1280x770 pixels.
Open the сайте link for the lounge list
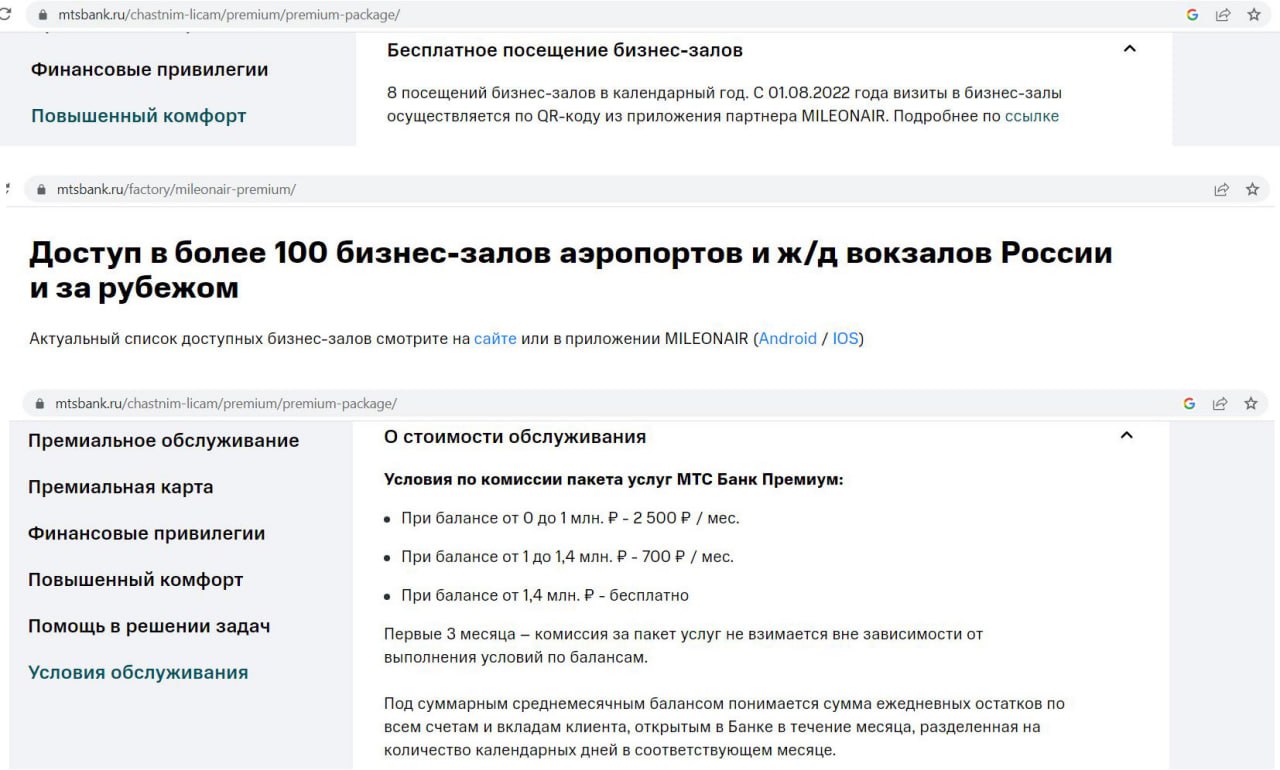495,338
